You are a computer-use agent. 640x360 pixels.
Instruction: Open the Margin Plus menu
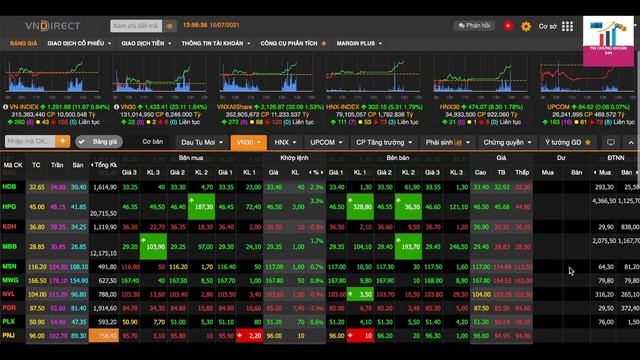(x=359, y=43)
